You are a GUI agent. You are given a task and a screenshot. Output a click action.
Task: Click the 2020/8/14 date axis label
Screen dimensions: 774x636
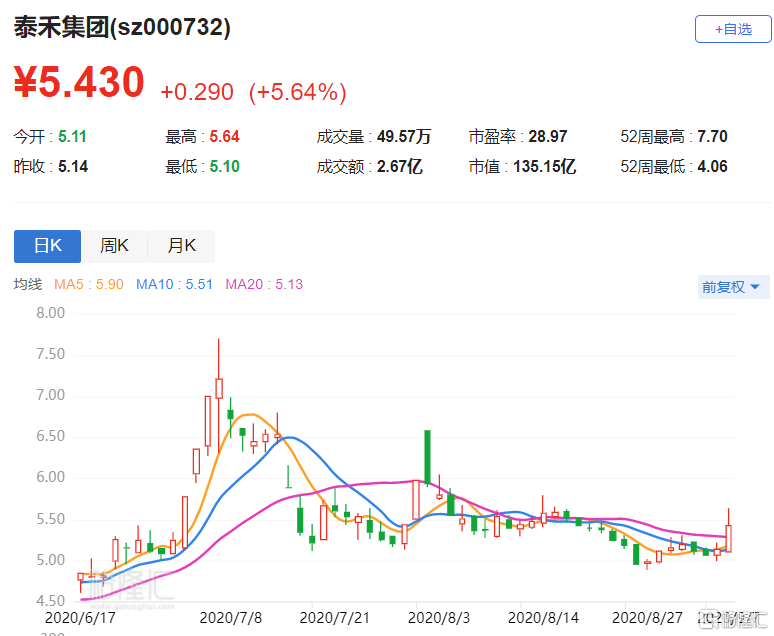click(x=543, y=618)
